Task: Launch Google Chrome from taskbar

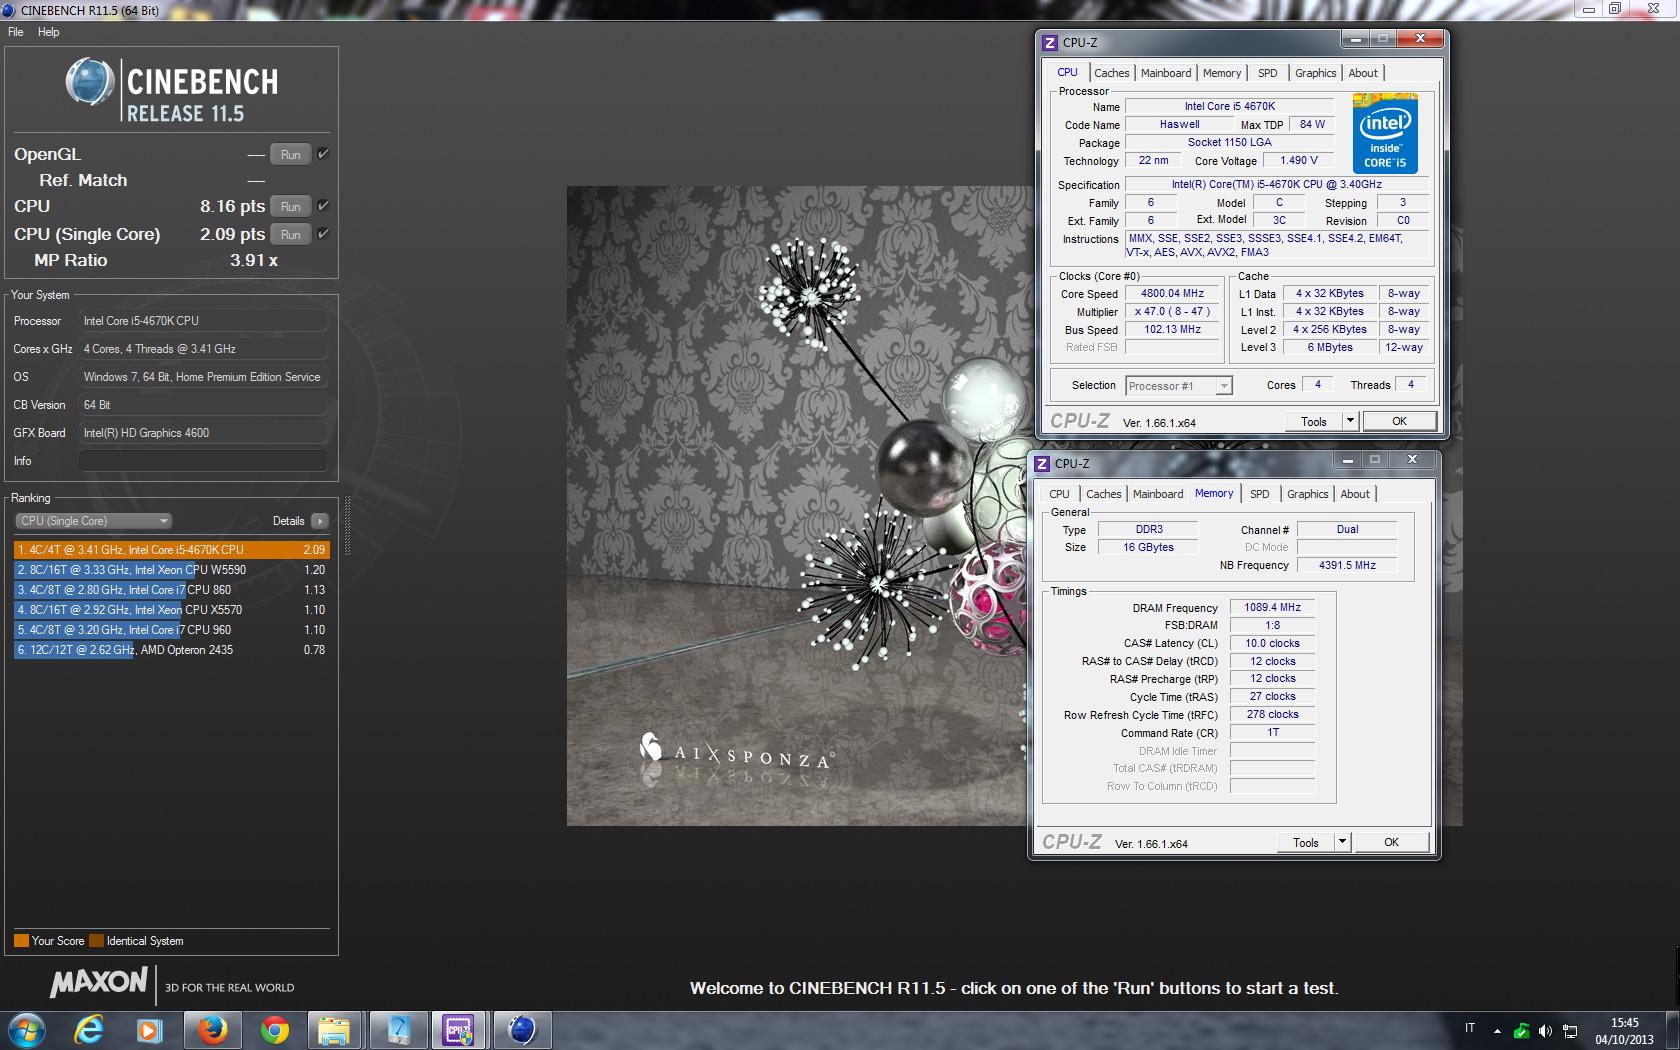Action: click(x=274, y=1029)
